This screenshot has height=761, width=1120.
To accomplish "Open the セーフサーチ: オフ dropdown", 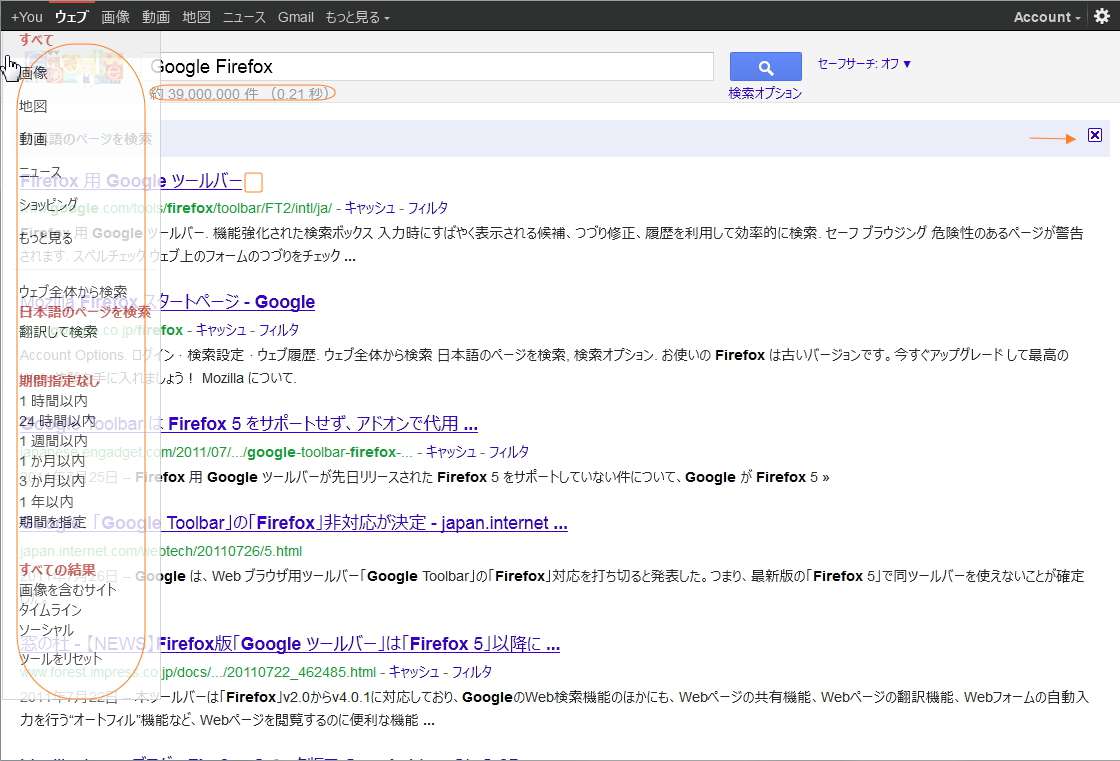I will click(864, 64).
